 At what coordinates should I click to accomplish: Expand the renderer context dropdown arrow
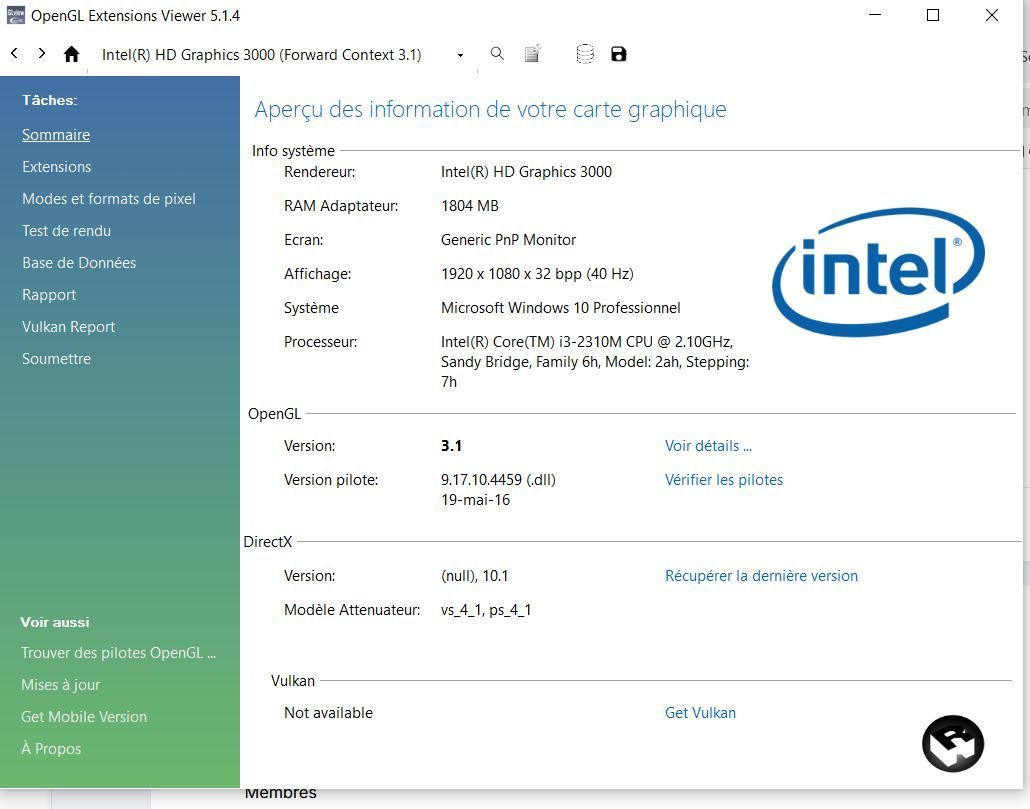460,55
